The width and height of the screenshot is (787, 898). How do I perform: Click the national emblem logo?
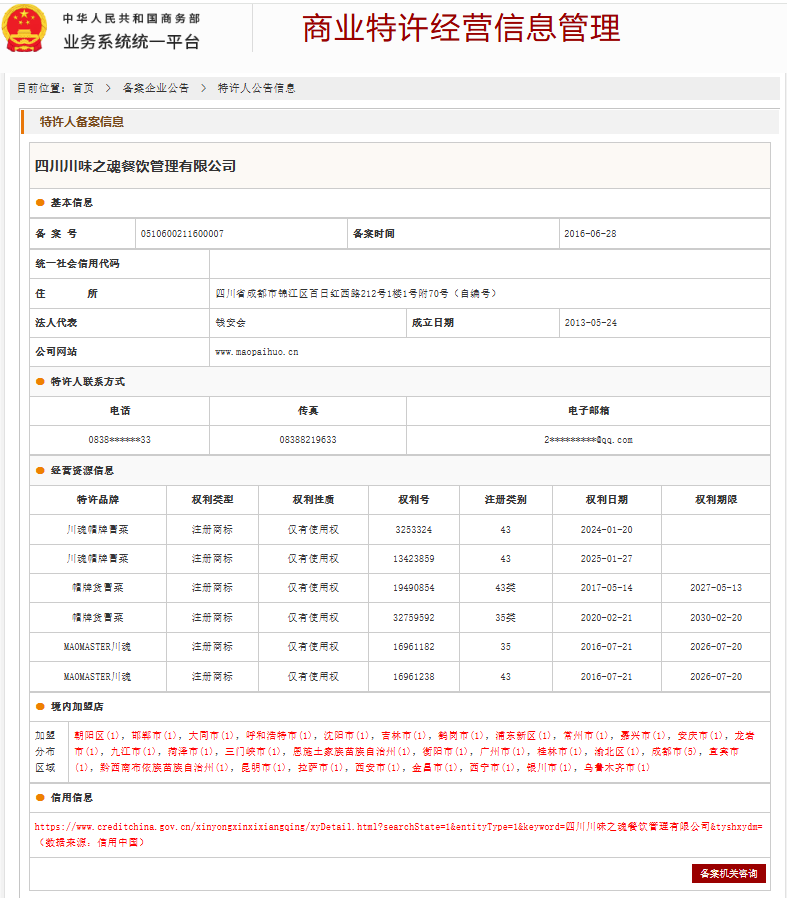point(24,29)
